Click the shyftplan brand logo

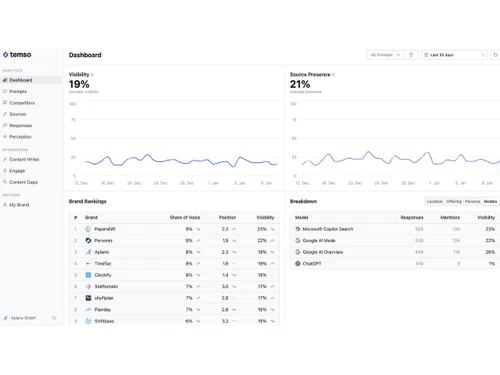point(88,298)
